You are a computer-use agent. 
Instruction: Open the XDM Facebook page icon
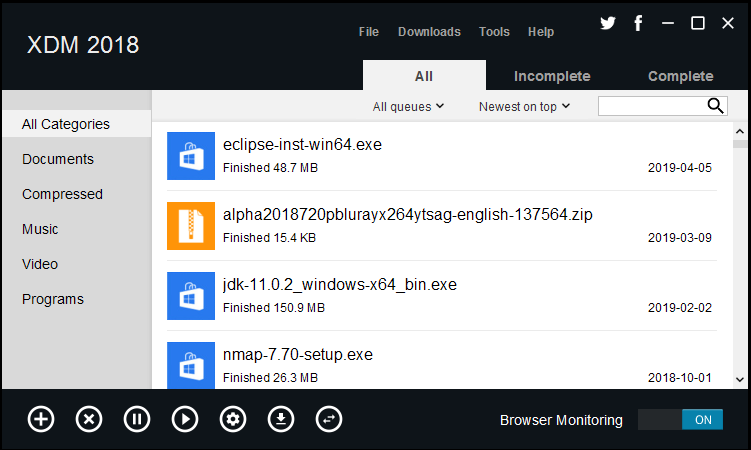point(638,23)
